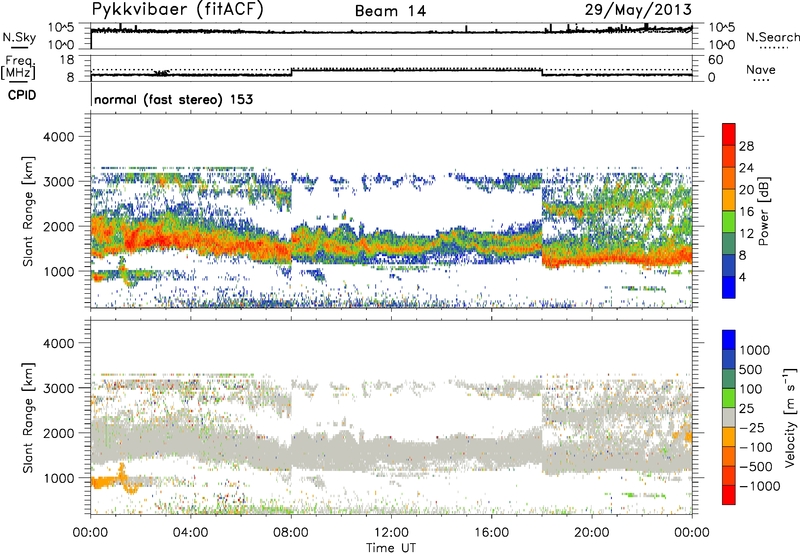Click the 'N.Sky' legend label
Viewport: 800px width, 554px height.
click(19, 38)
